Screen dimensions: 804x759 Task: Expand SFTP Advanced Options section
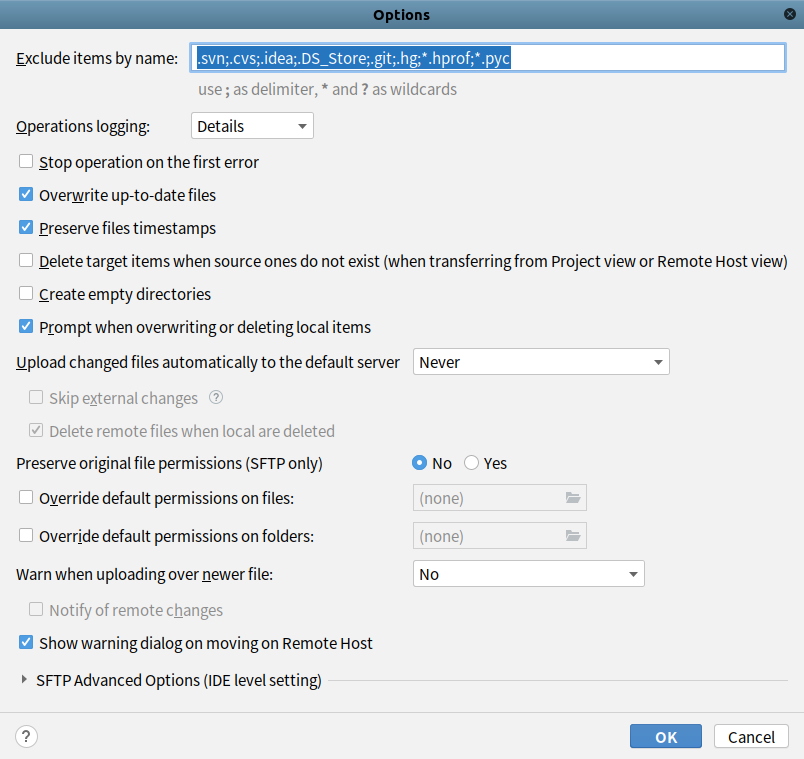25,681
